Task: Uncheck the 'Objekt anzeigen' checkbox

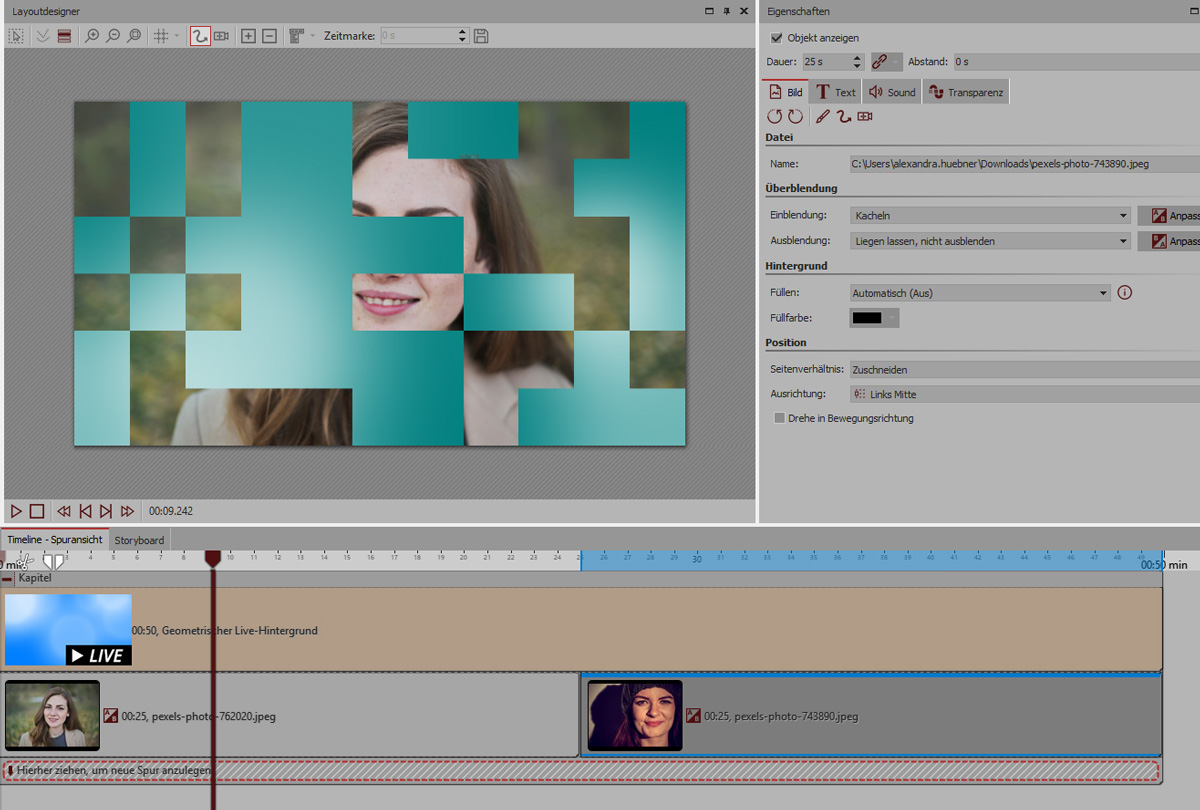Action: 777,38
